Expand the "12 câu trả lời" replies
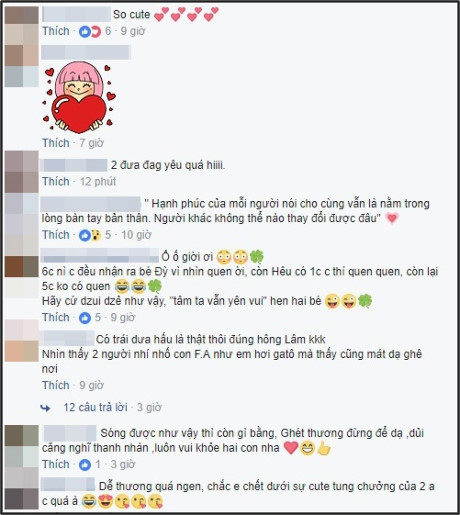The width and height of the screenshot is (460, 515). pyautogui.click(x=96, y=407)
